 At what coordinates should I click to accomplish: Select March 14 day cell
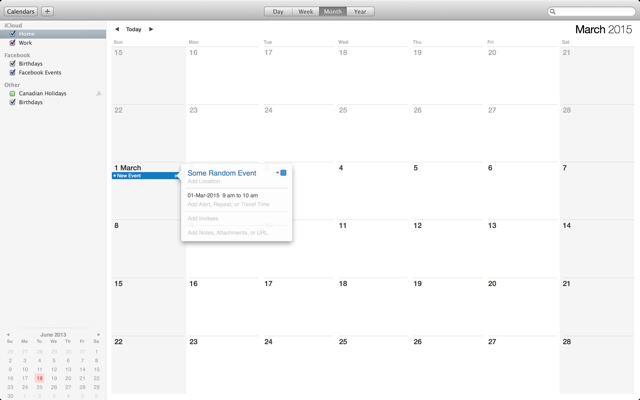click(597, 249)
